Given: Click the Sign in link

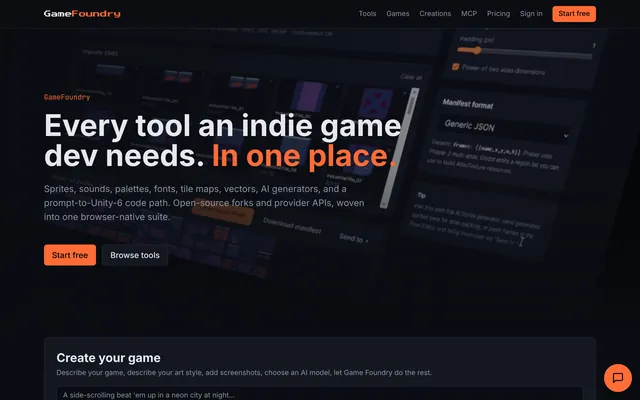Looking at the screenshot, I should (x=531, y=13).
